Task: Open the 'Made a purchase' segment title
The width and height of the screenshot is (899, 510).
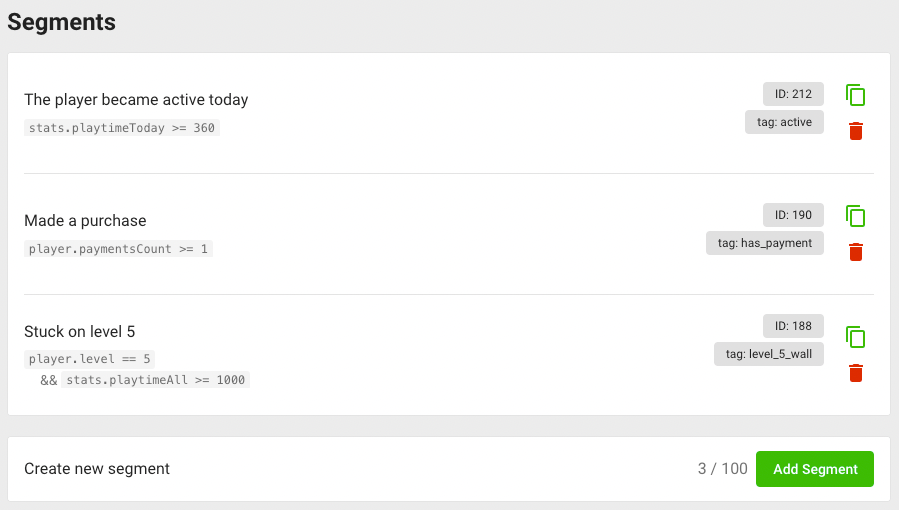Action: (x=85, y=221)
